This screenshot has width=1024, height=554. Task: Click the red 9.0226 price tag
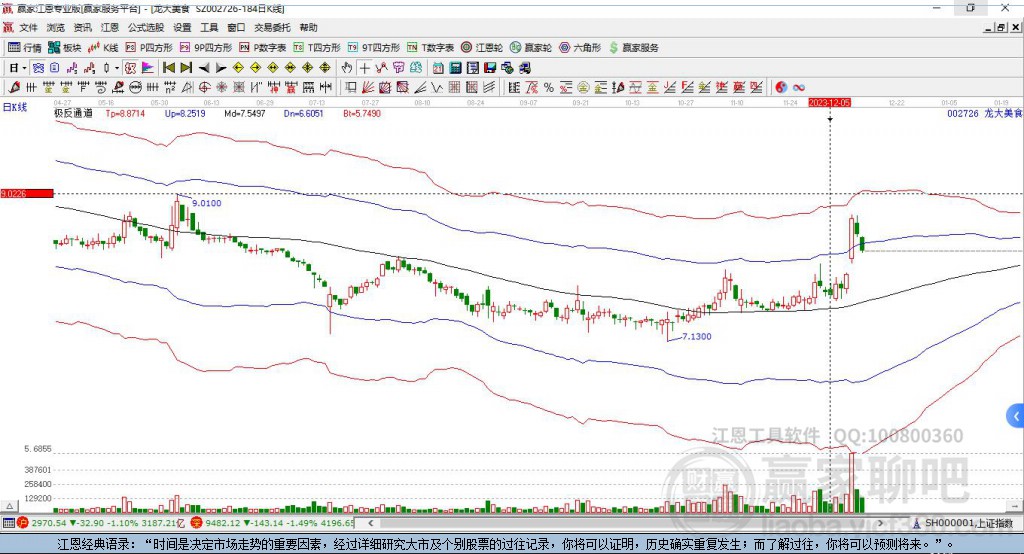pos(27,193)
